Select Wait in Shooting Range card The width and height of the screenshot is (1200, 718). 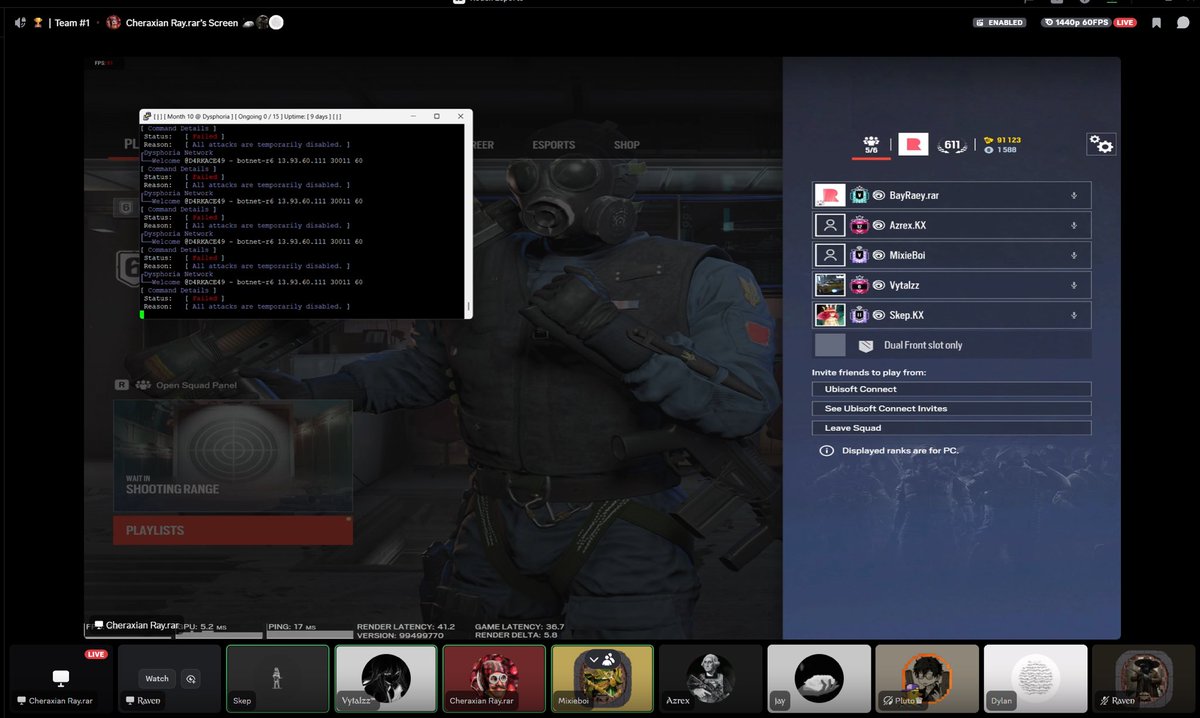click(233, 455)
